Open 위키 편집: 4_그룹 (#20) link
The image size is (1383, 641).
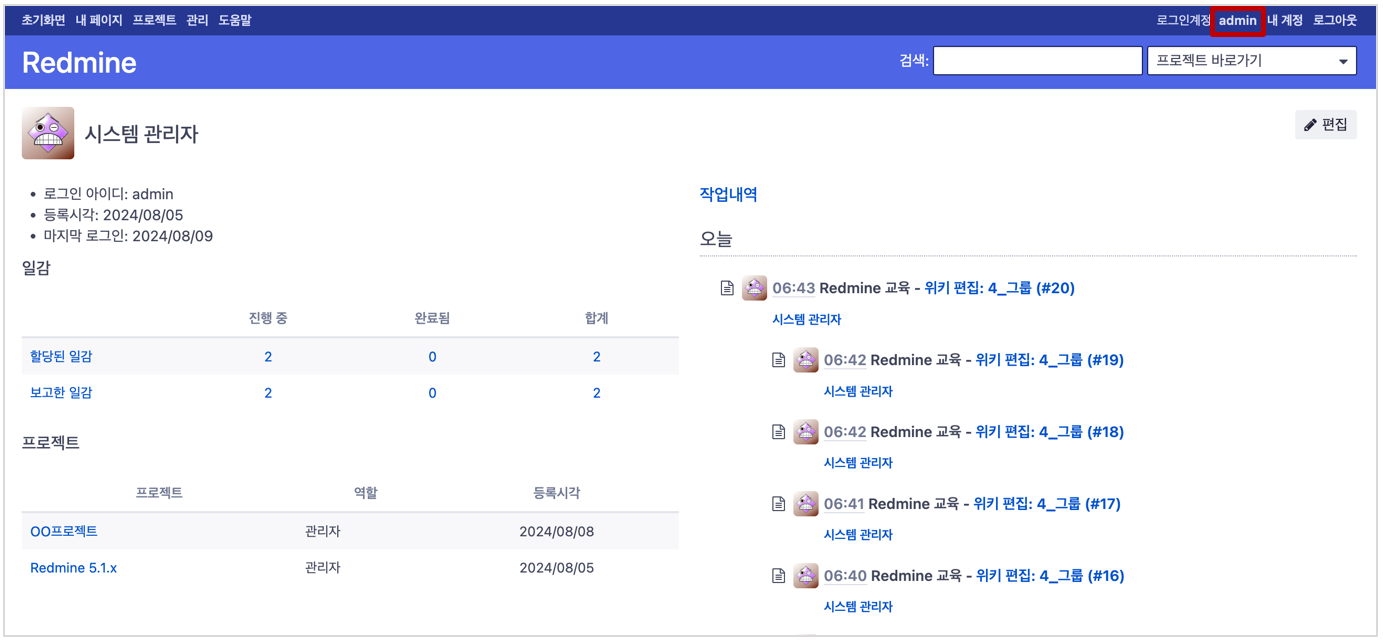tap(999, 288)
